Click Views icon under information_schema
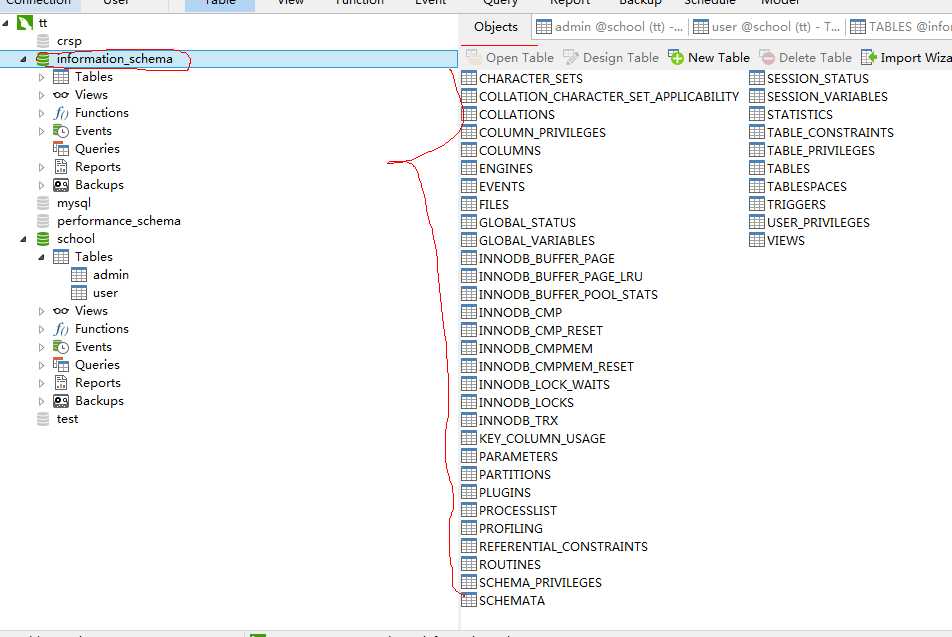Viewport: 952px width, 637px height. click(61, 95)
